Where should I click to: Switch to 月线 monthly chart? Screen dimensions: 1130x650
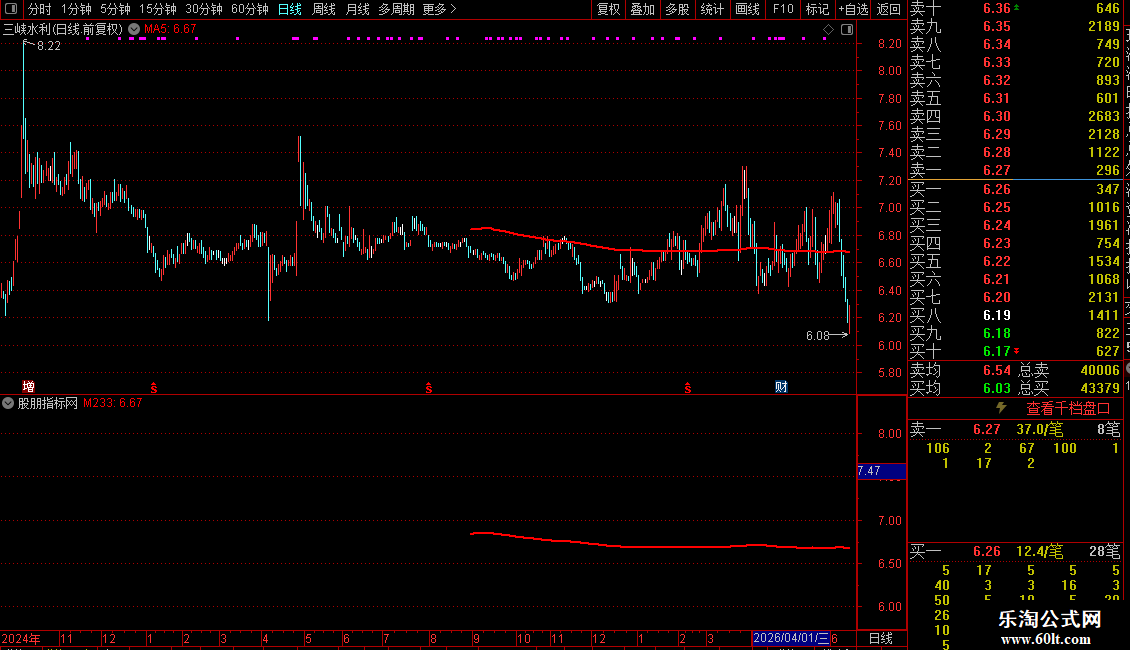coord(357,9)
